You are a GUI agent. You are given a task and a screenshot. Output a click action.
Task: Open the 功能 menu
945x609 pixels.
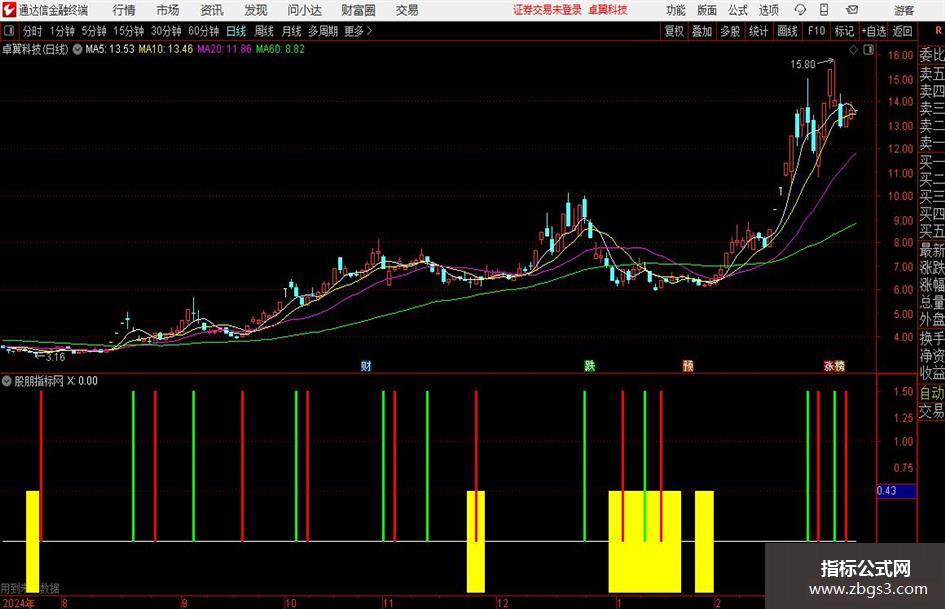click(x=676, y=10)
